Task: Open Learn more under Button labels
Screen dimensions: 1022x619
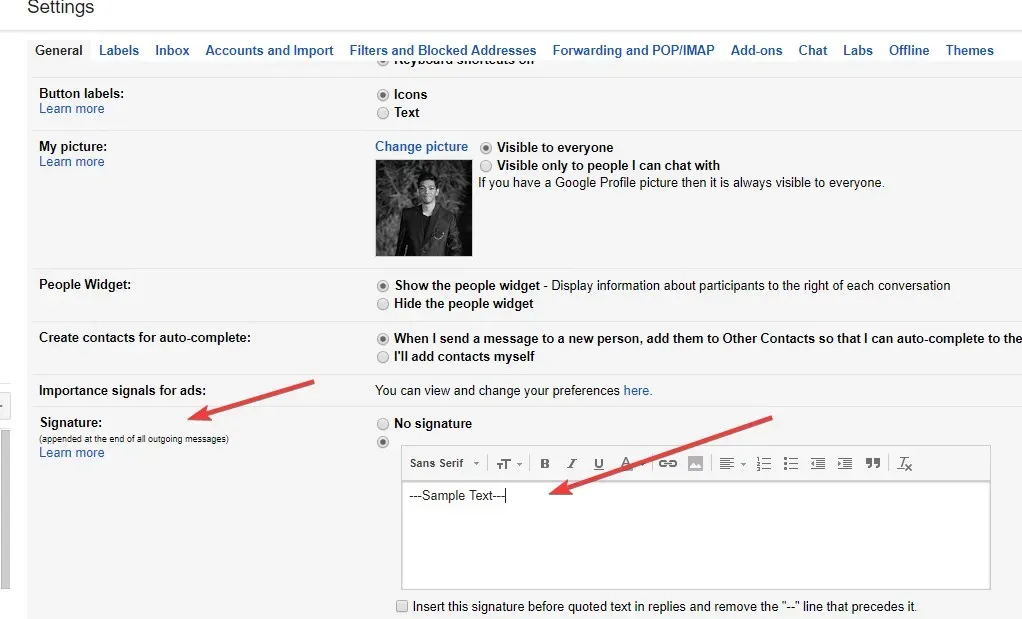Action: [72, 109]
